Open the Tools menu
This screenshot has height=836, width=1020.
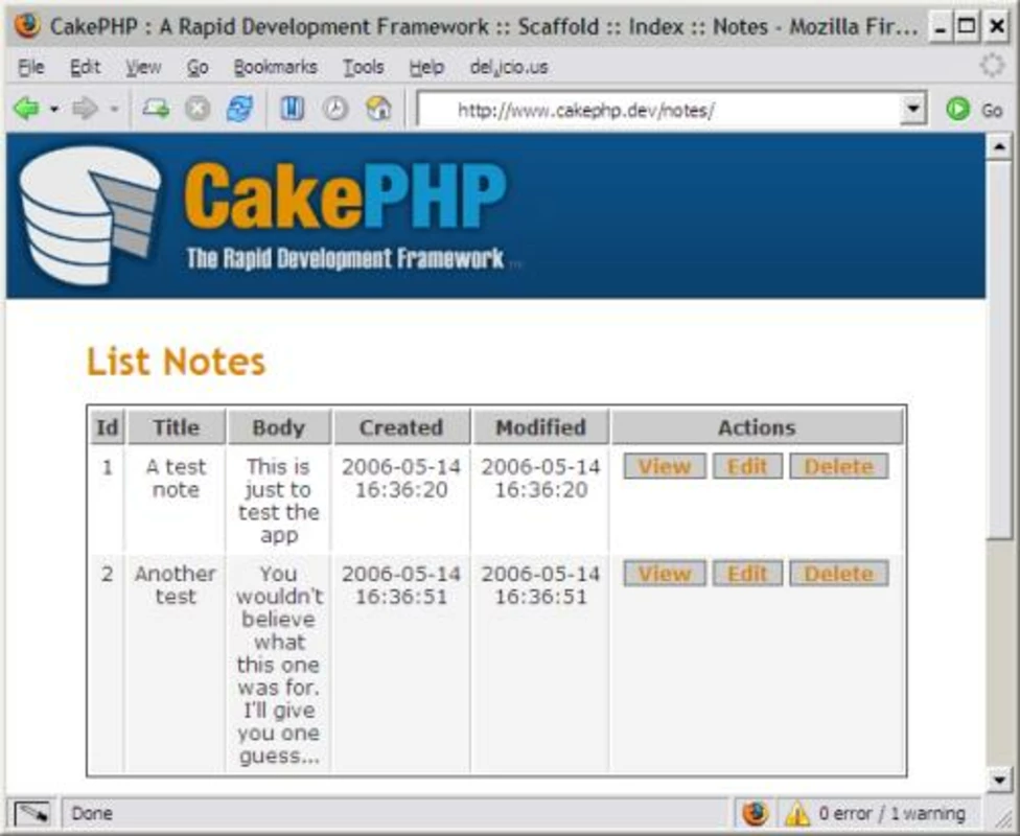coord(364,67)
